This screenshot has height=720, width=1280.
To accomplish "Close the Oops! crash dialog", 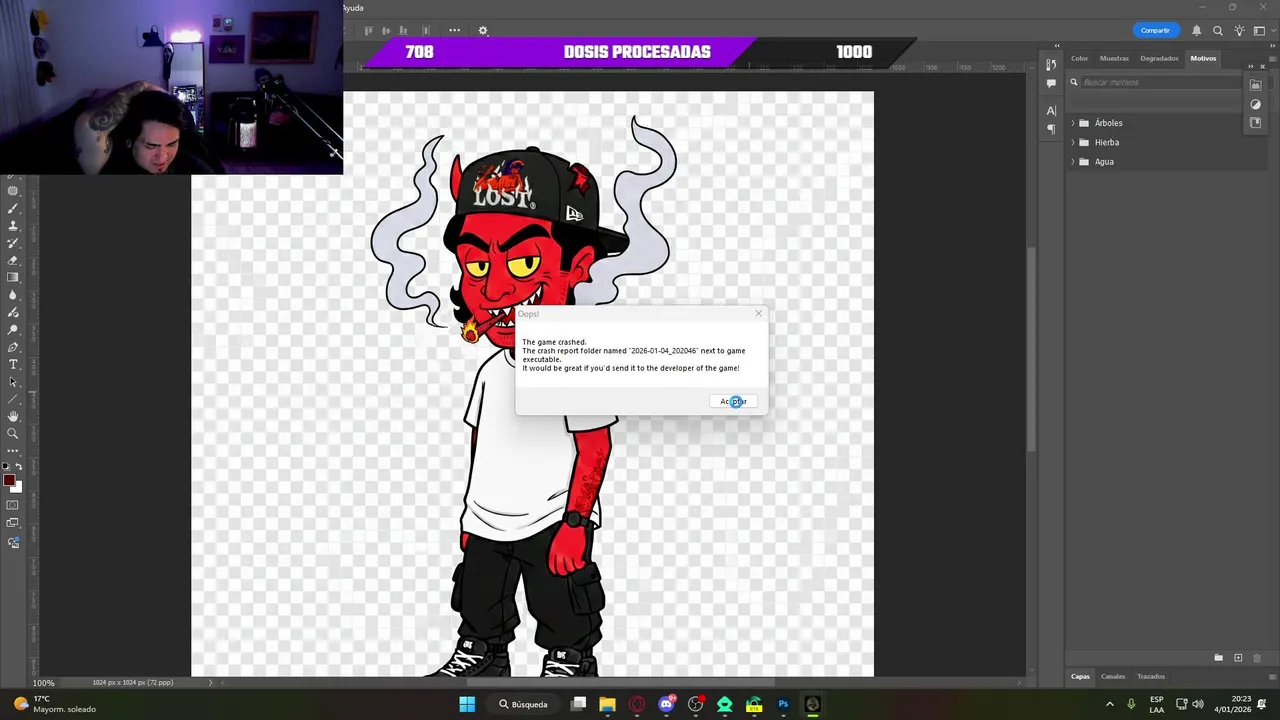I will pos(758,314).
